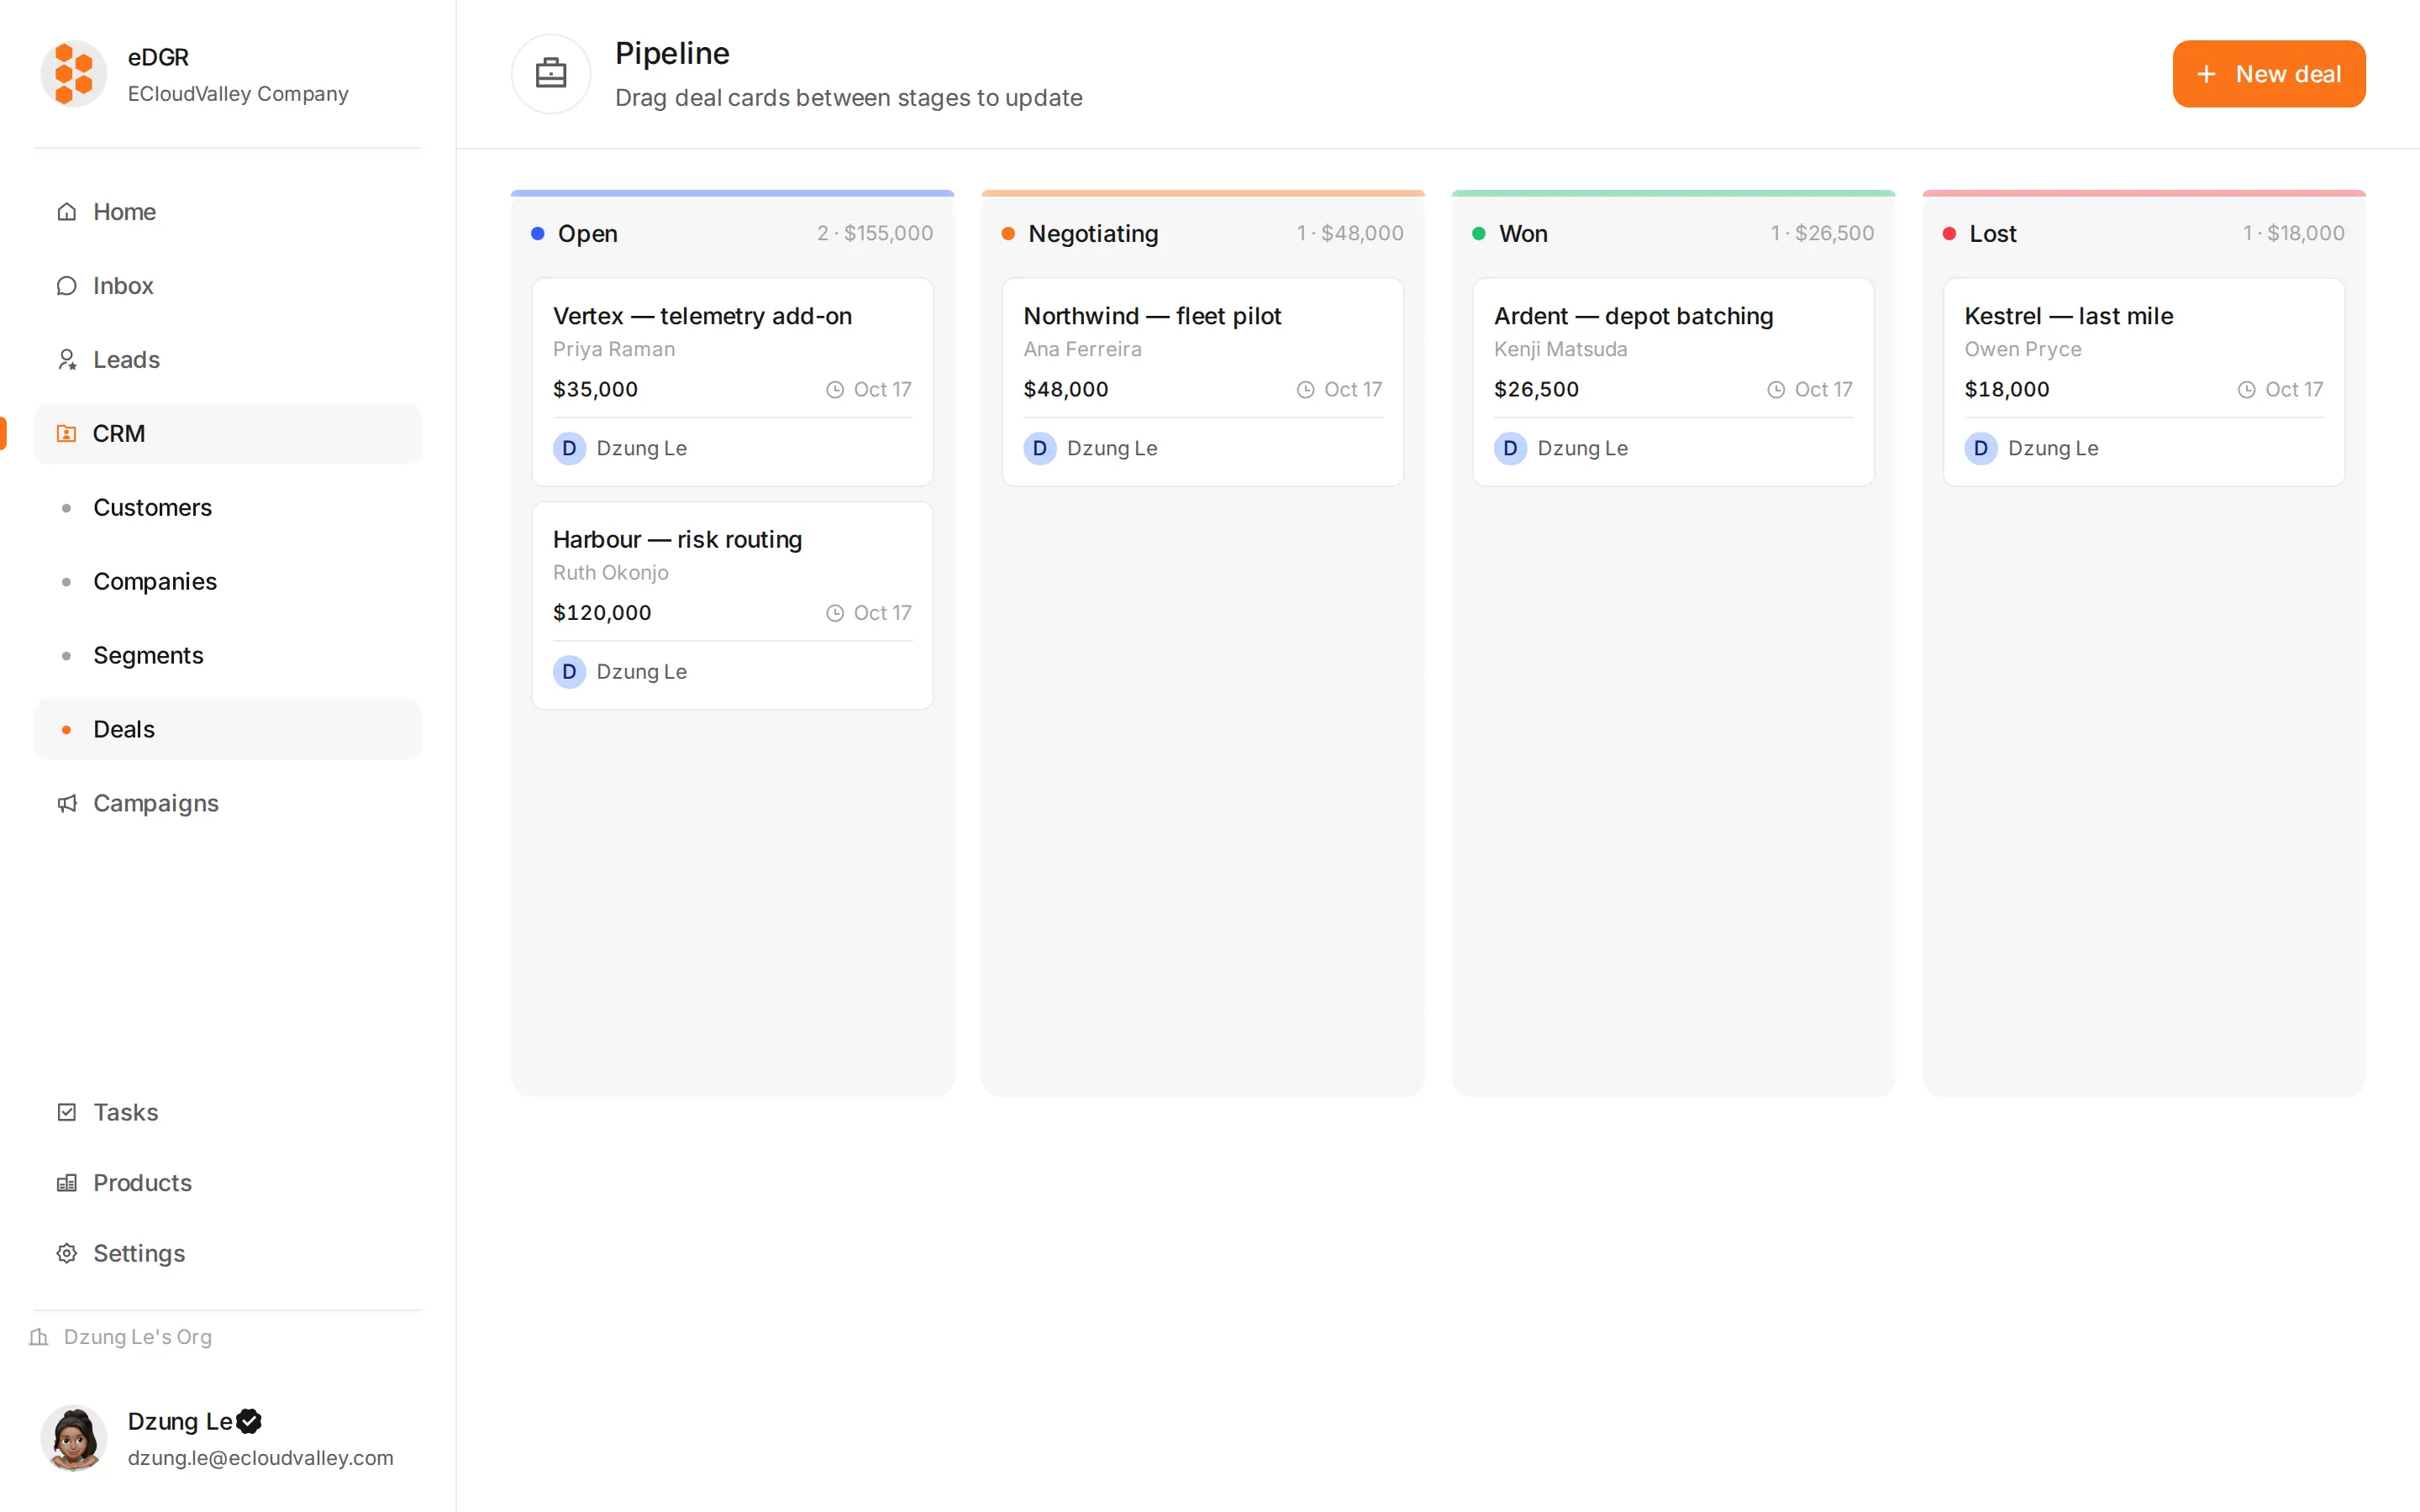Click Dzung Le's Org label
The image size is (2420, 1512).
[x=138, y=1337]
